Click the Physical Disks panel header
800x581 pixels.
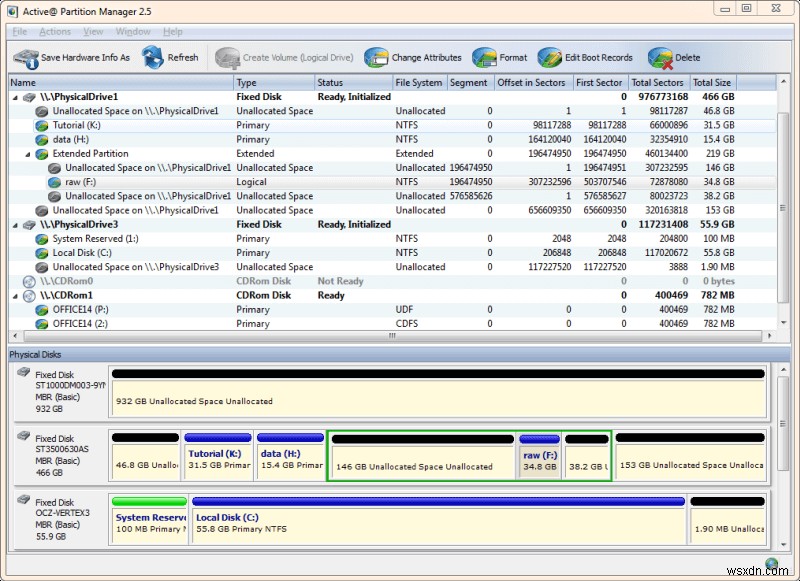(399, 355)
